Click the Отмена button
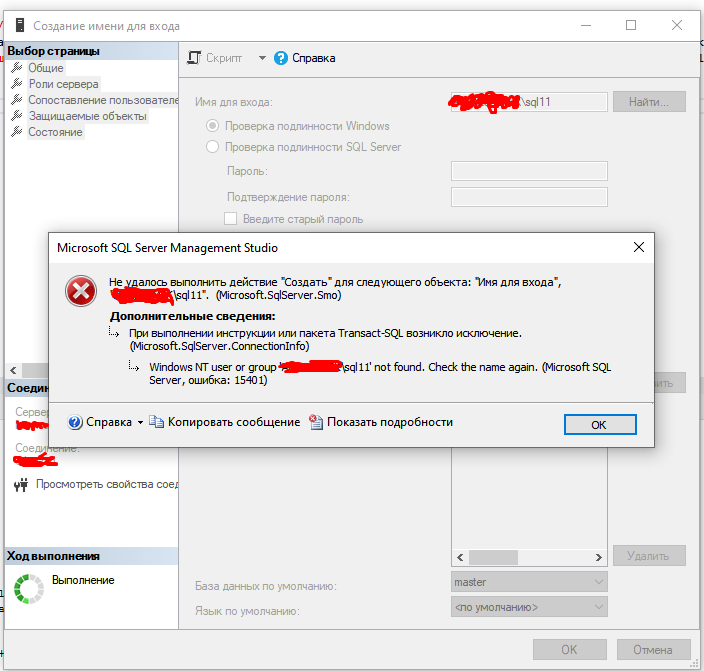 653,649
